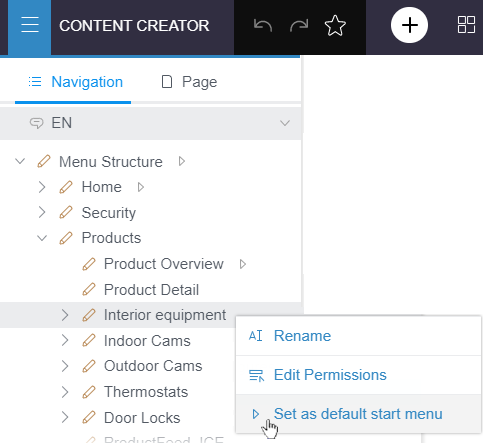Click pencil icon beside Outdoor Cams
The image size is (483, 443).
[x=89, y=366]
